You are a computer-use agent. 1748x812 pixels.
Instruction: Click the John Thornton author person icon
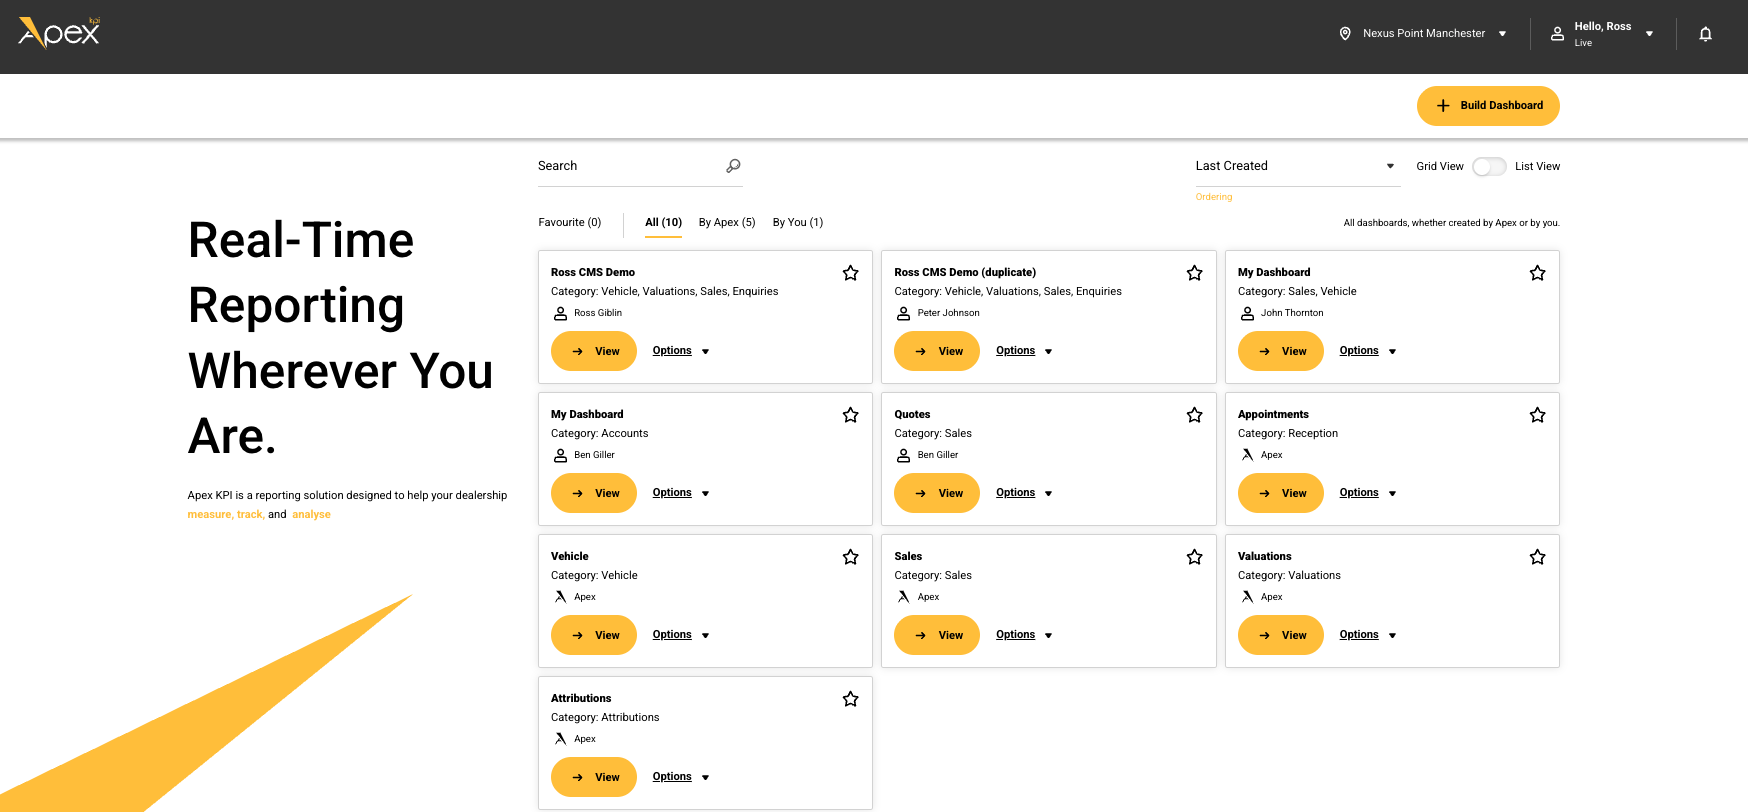(x=1248, y=313)
